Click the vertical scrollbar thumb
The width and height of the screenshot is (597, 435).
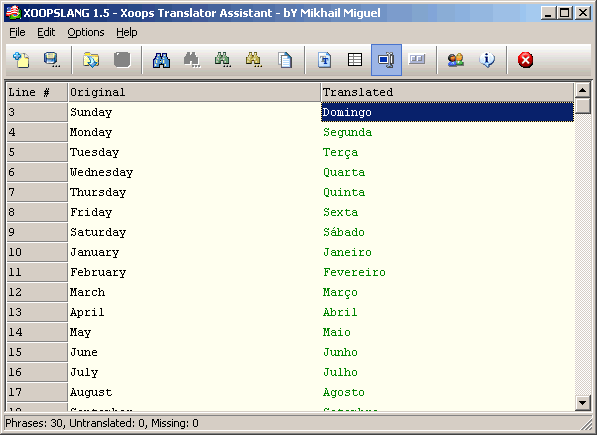pyautogui.click(x=583, y=105)
